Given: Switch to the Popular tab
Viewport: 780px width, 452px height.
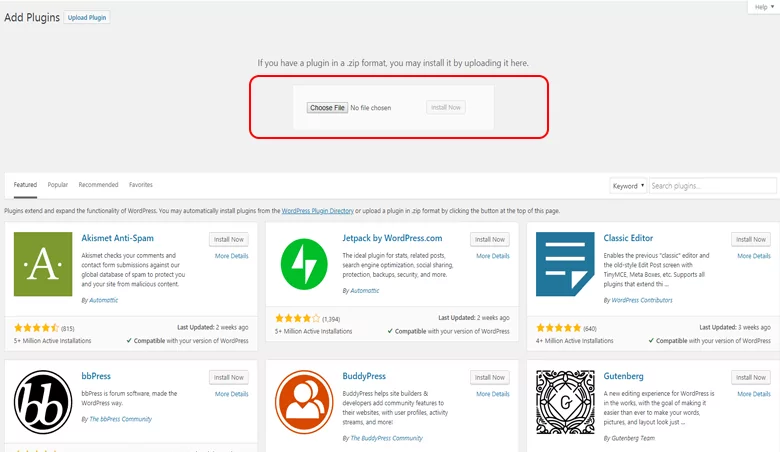Looking at the screenshot, I should coord(58,184).
